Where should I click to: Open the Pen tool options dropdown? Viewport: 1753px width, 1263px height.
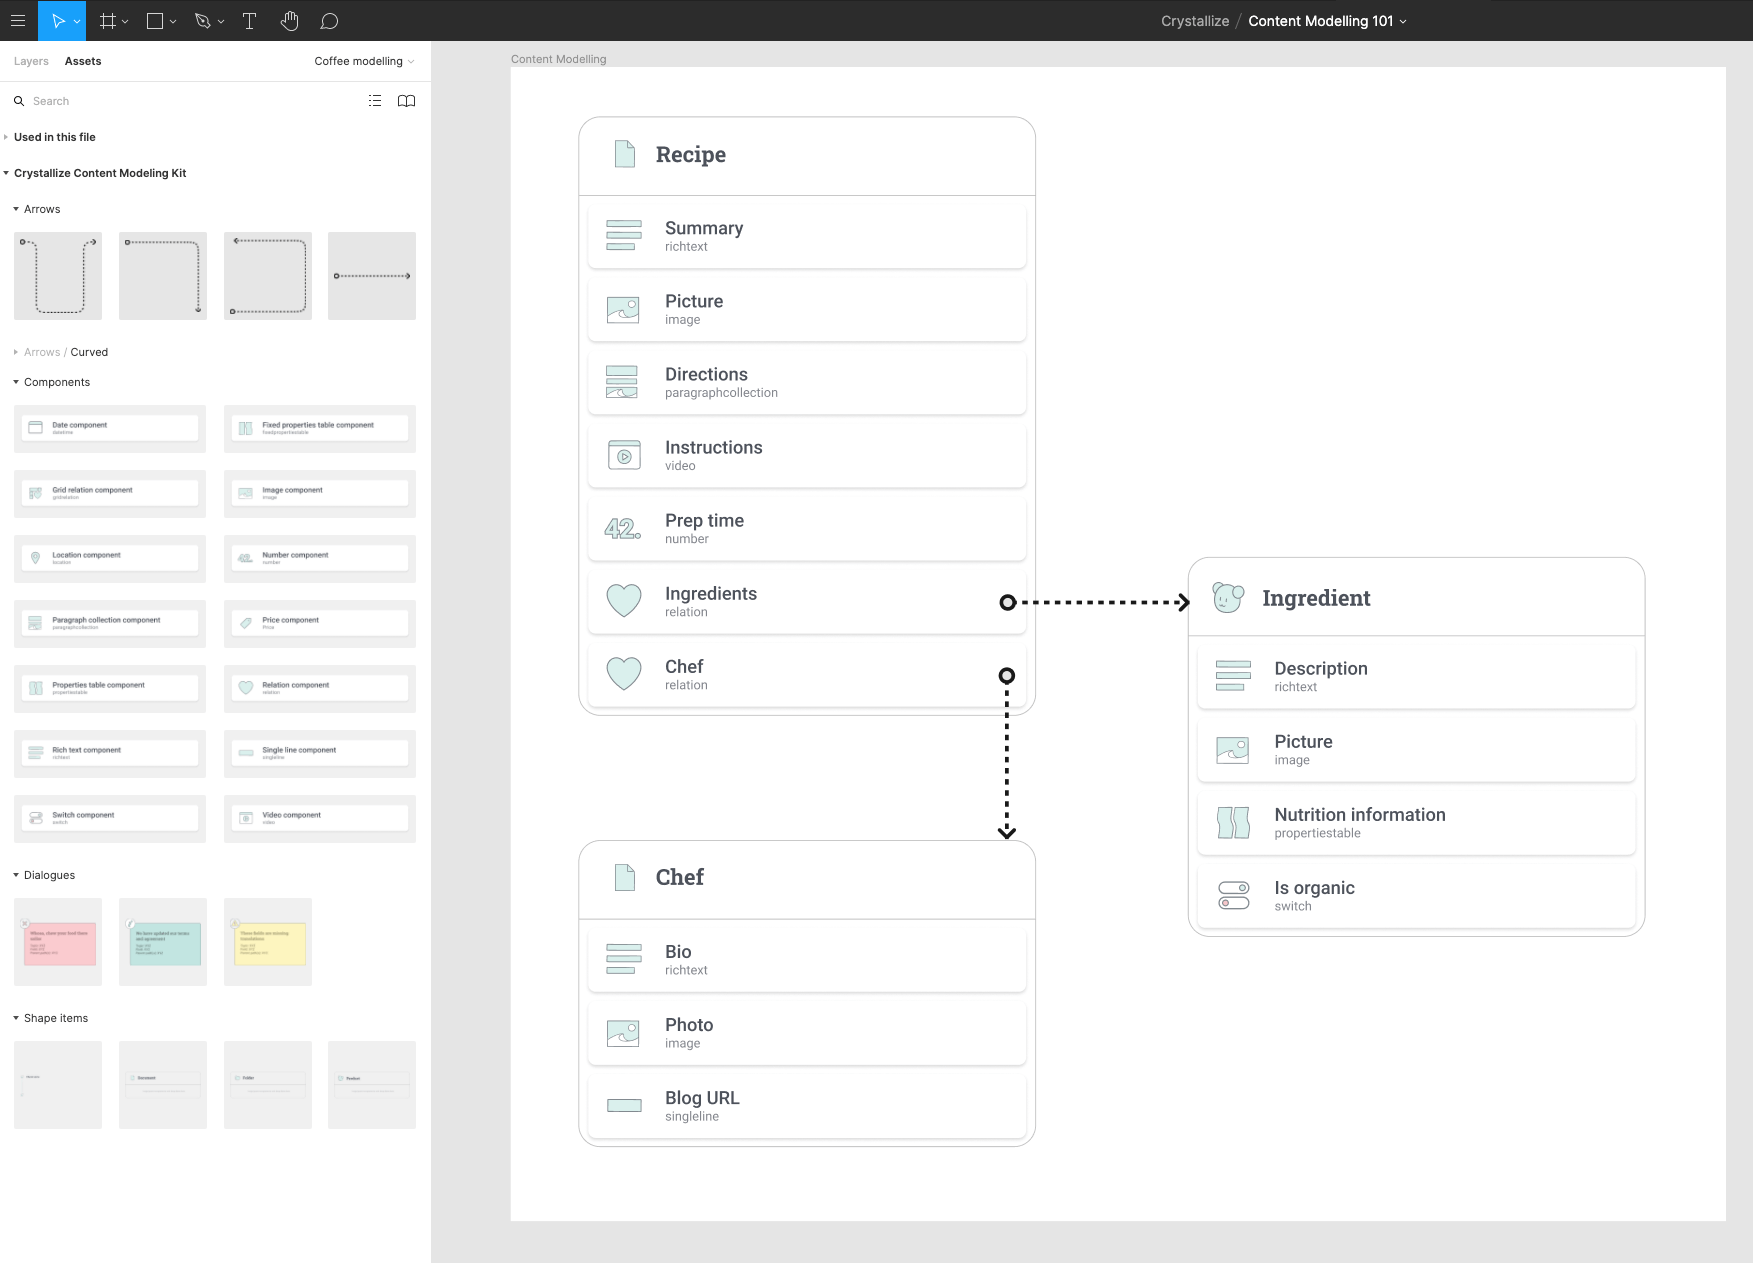coord(221,21)
